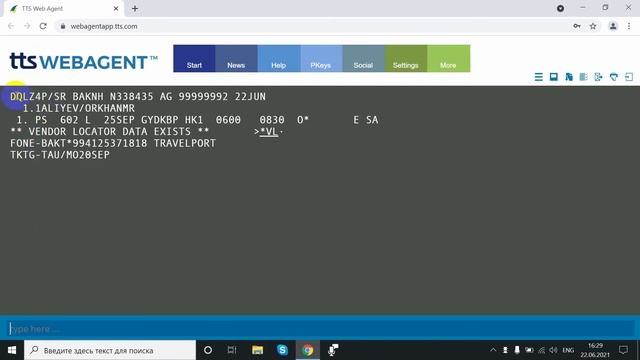The width and height of the screenshot is (640, 360).
Task: Go back with the browser back arrow
Action: [11, 26]
